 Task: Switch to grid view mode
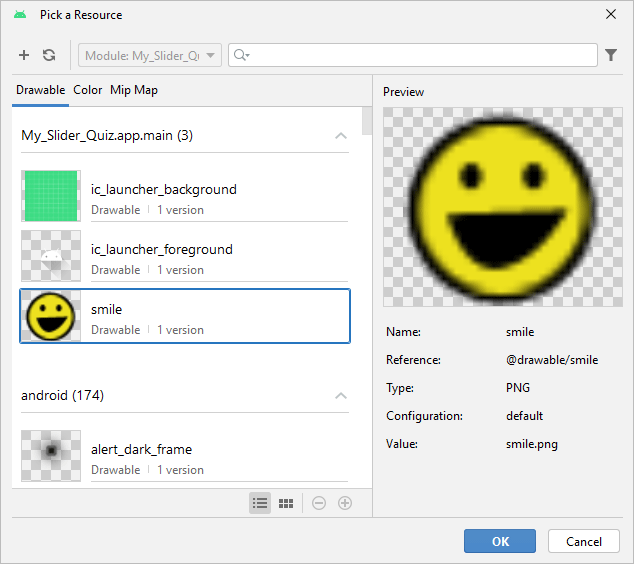[x=286, y=503]
